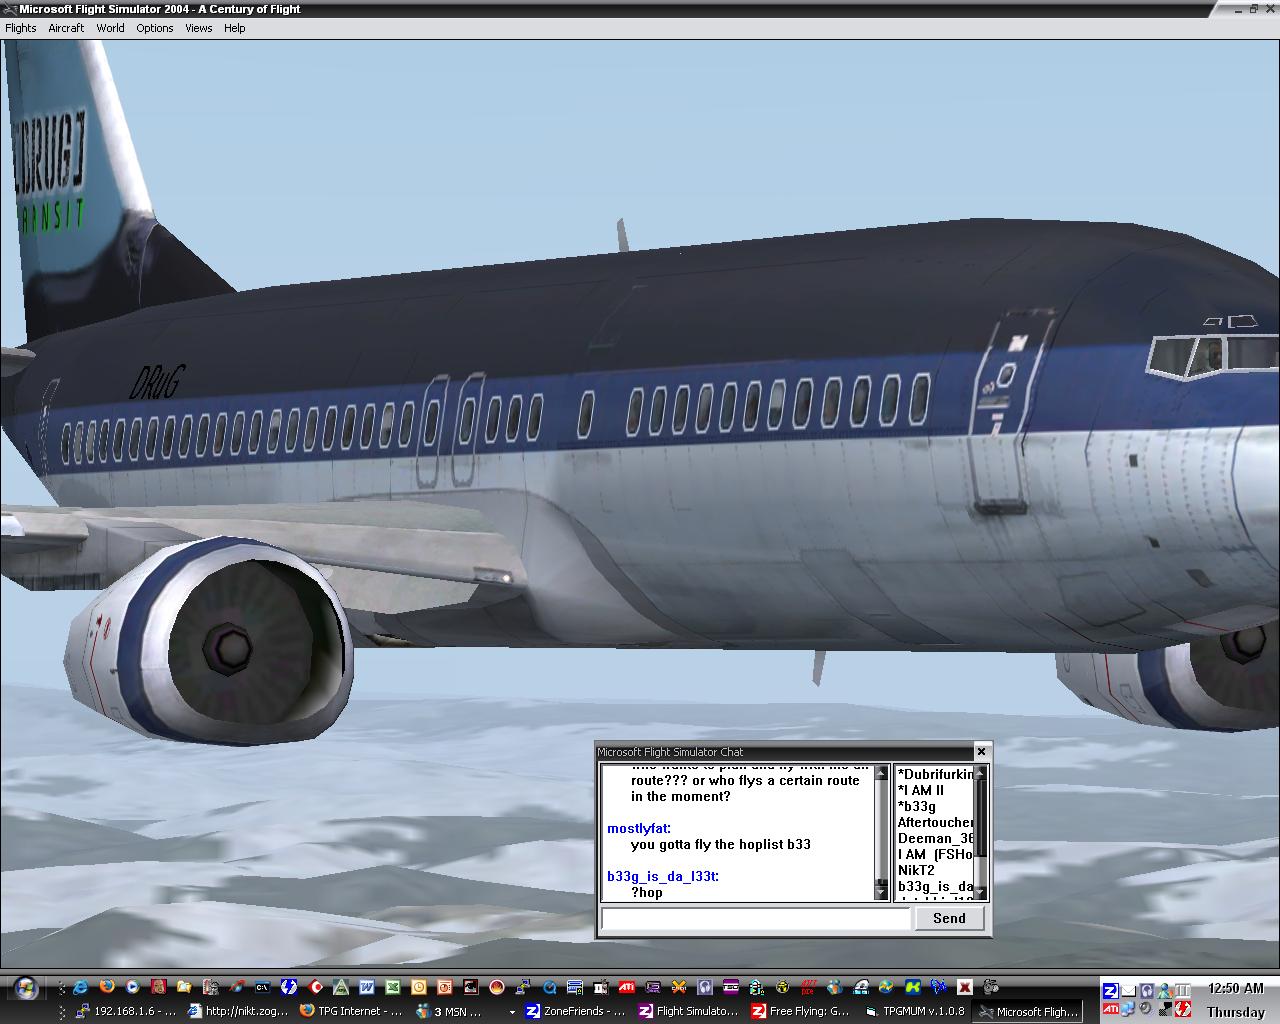Launch Internet Explorer from quick launch

(x=80, y=987)
